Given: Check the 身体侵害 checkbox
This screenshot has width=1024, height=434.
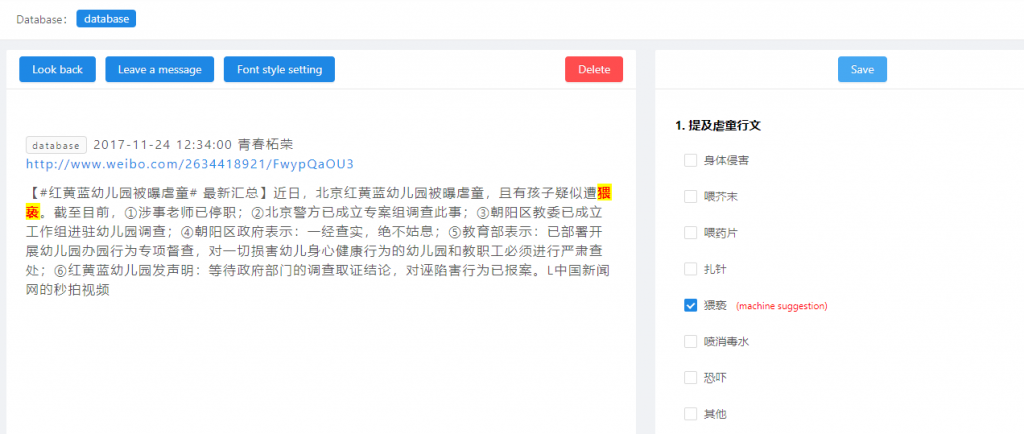Looking at the screenshot, I should point(690,160).
